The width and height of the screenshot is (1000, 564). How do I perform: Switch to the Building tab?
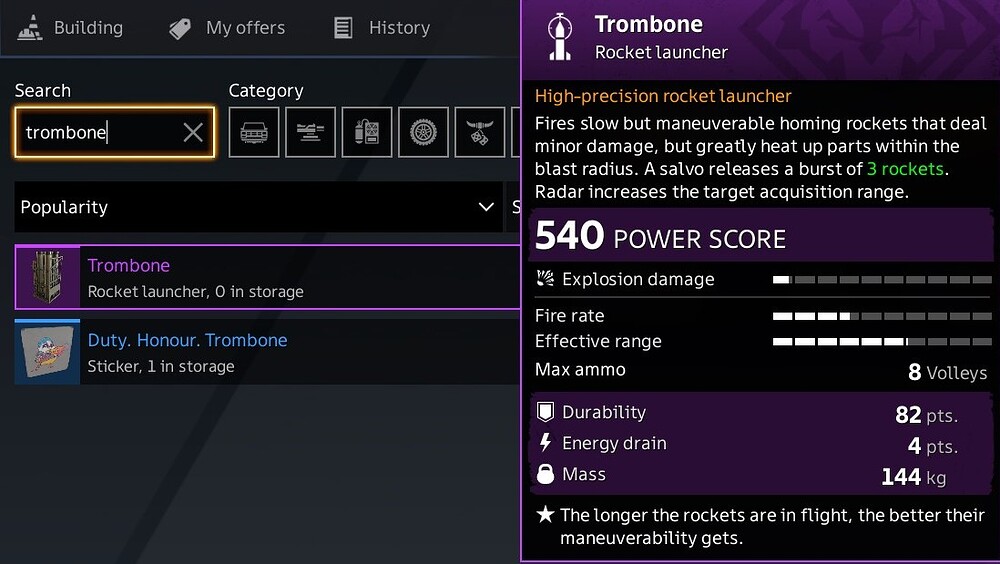tap(71, 28)
